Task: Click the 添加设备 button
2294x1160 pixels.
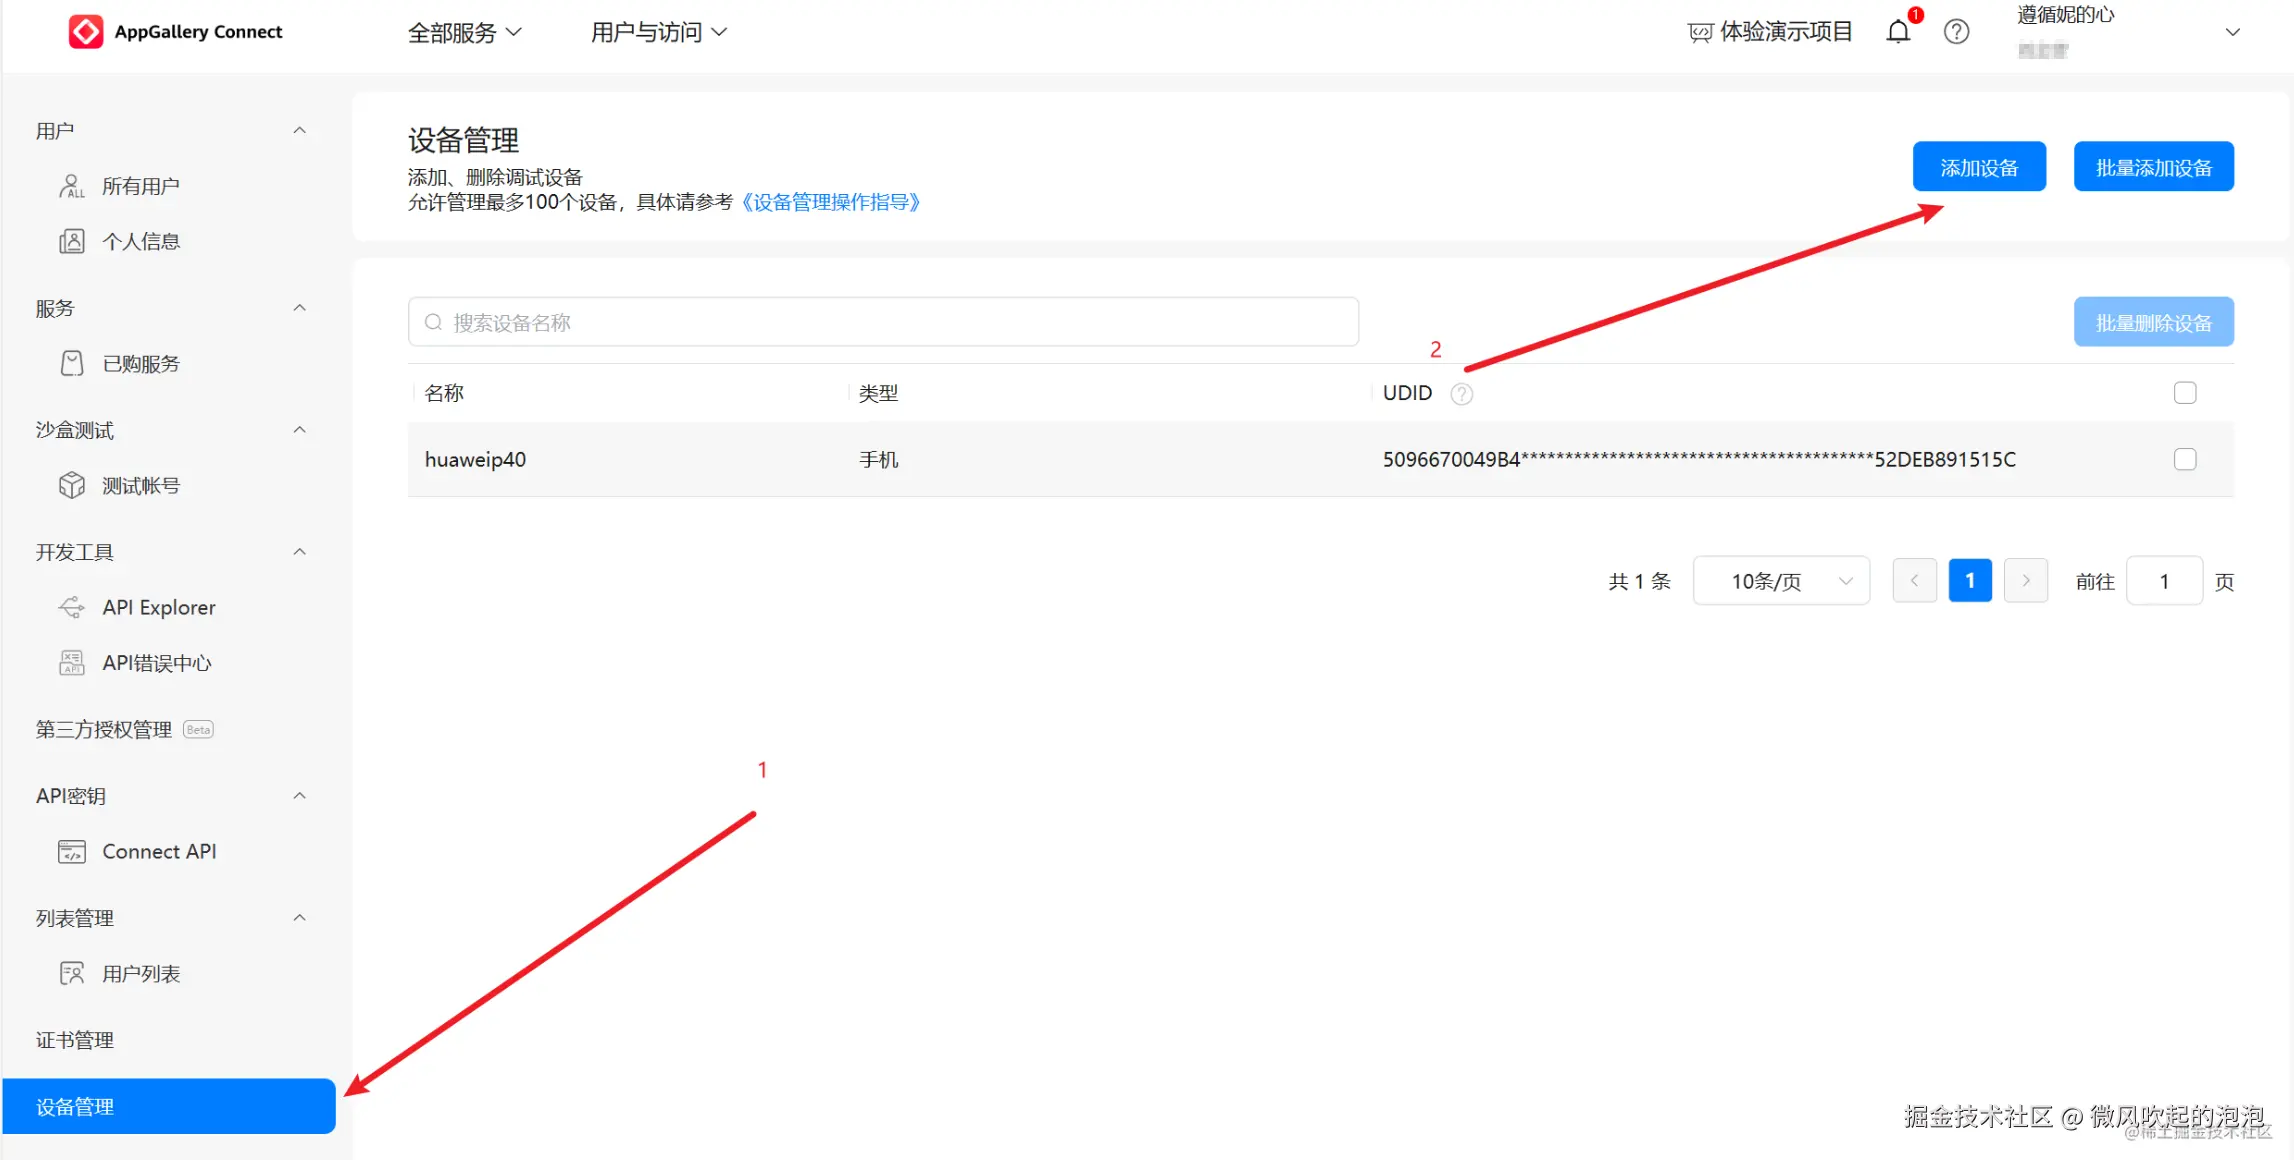Action: 1978,167
